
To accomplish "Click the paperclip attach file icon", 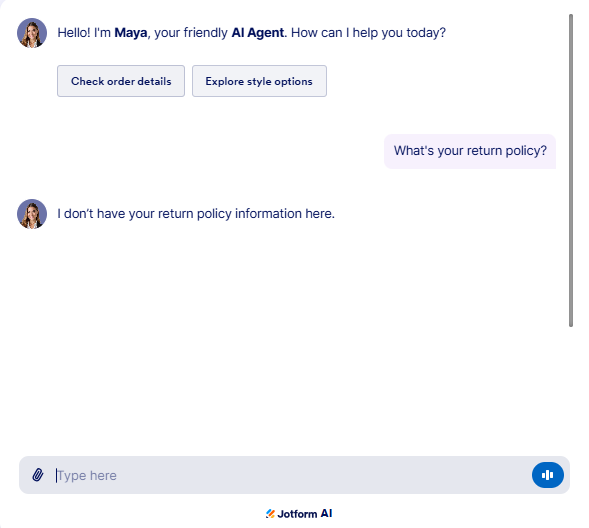I will tap(37, 475).
